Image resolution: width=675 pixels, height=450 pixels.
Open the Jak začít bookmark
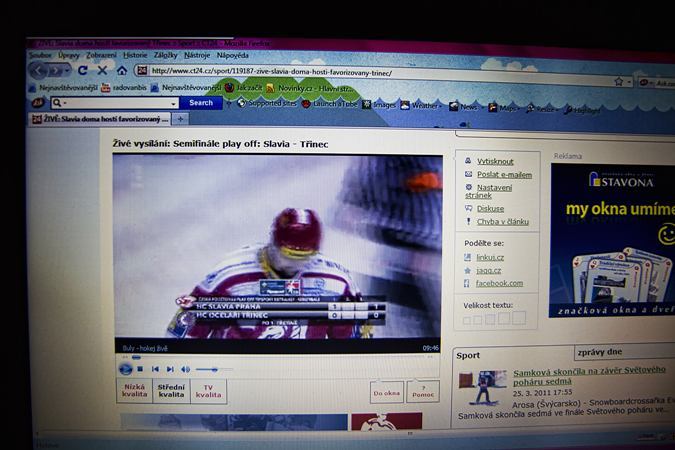click(243, 88)
